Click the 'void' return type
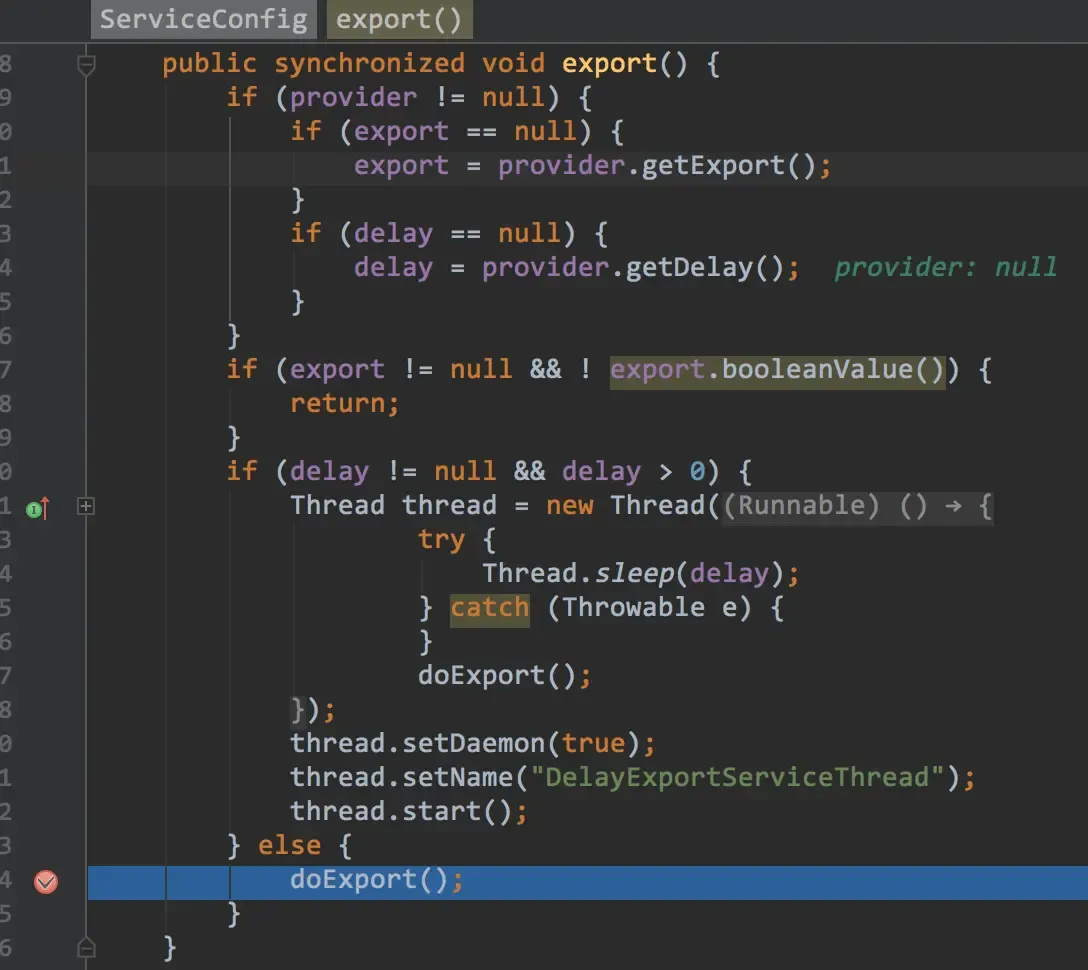This screenshot has height=970, width=1088. coord(513,64)
